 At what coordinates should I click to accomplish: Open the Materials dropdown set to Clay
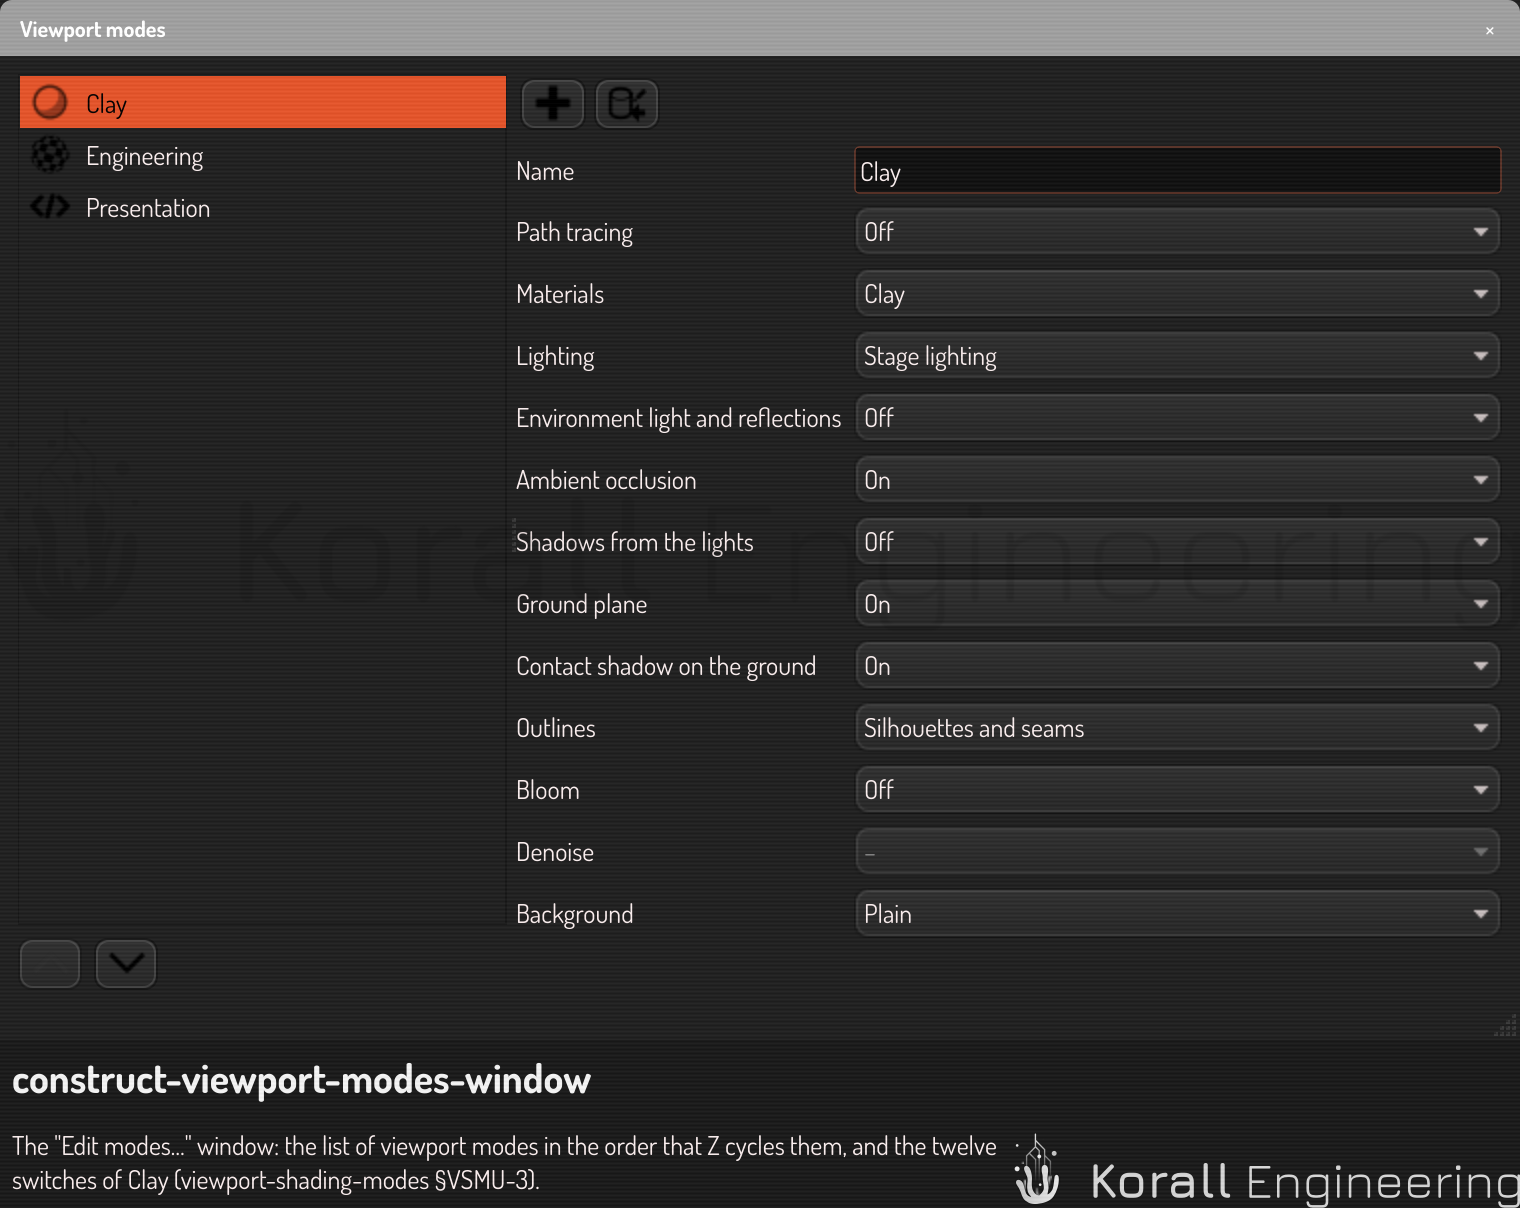(1178, 294)
